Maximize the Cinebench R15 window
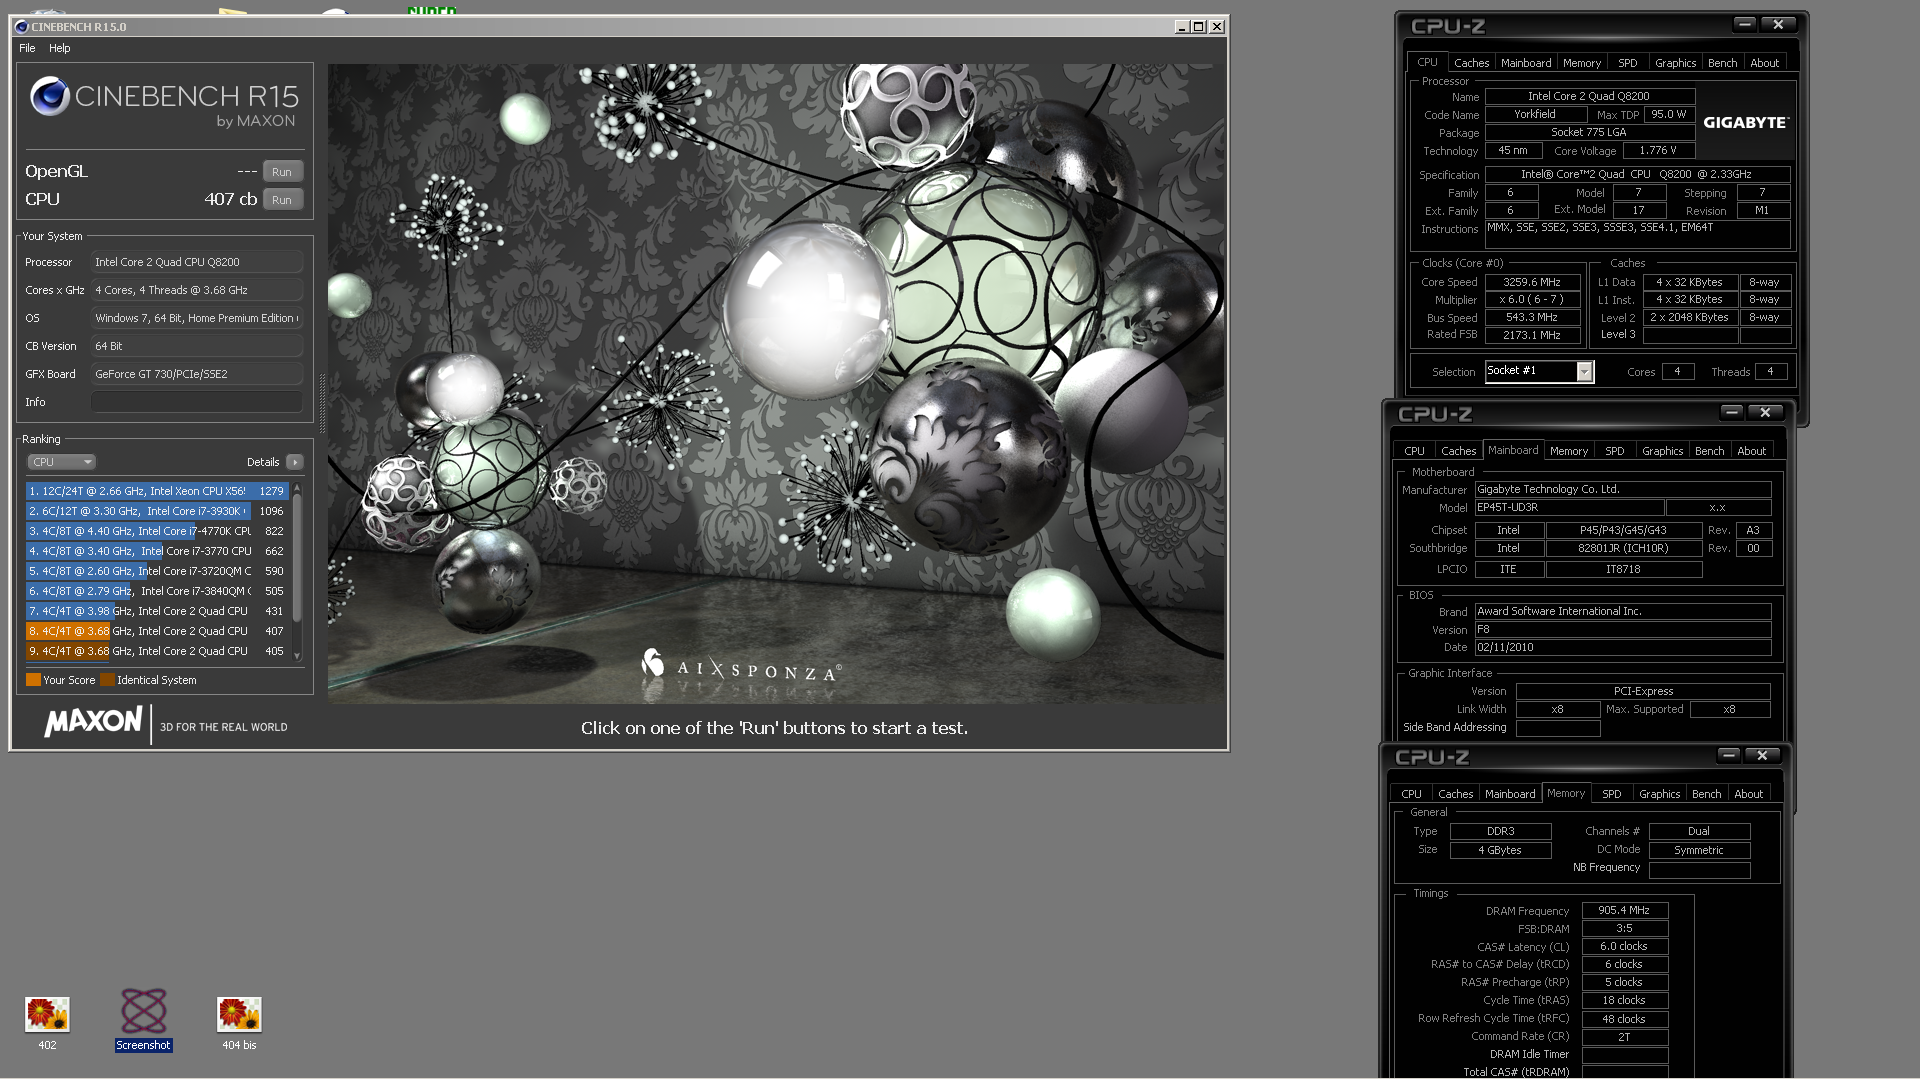Viewport: 1920px width, 1080px height. point(1199,27)
